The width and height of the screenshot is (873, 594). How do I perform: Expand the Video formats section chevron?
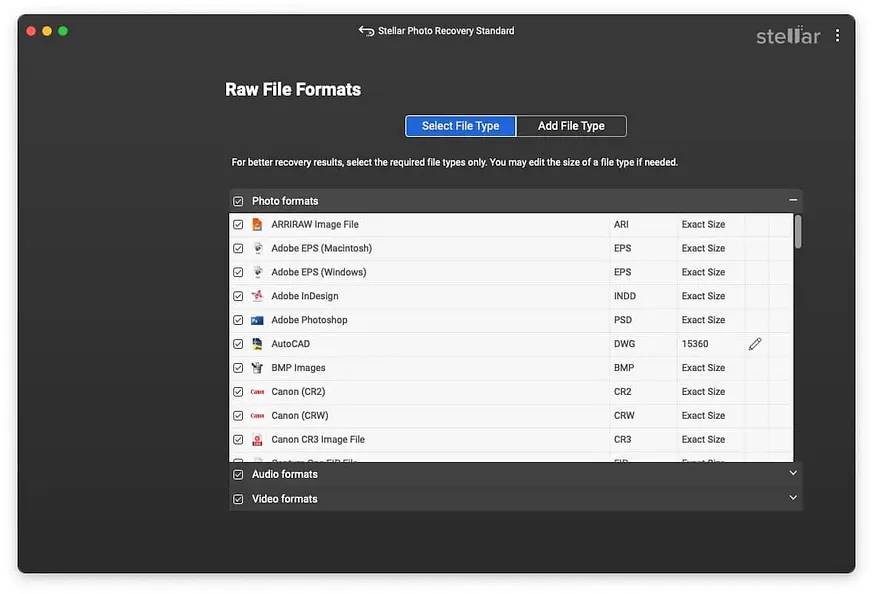tap(793, 498)
